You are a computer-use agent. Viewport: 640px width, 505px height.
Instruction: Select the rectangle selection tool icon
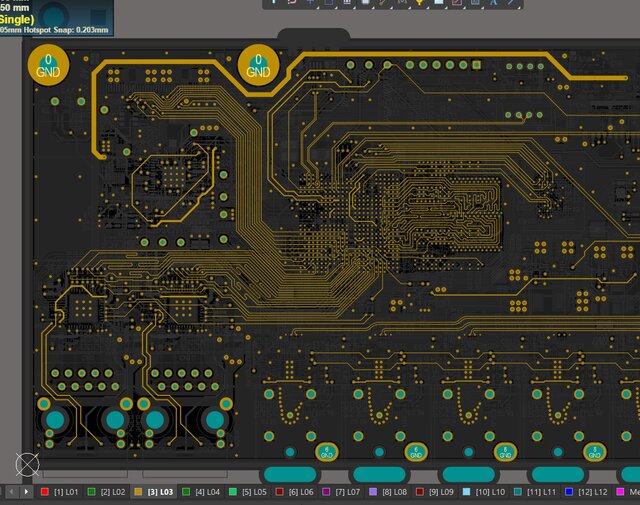coord(329,2)
